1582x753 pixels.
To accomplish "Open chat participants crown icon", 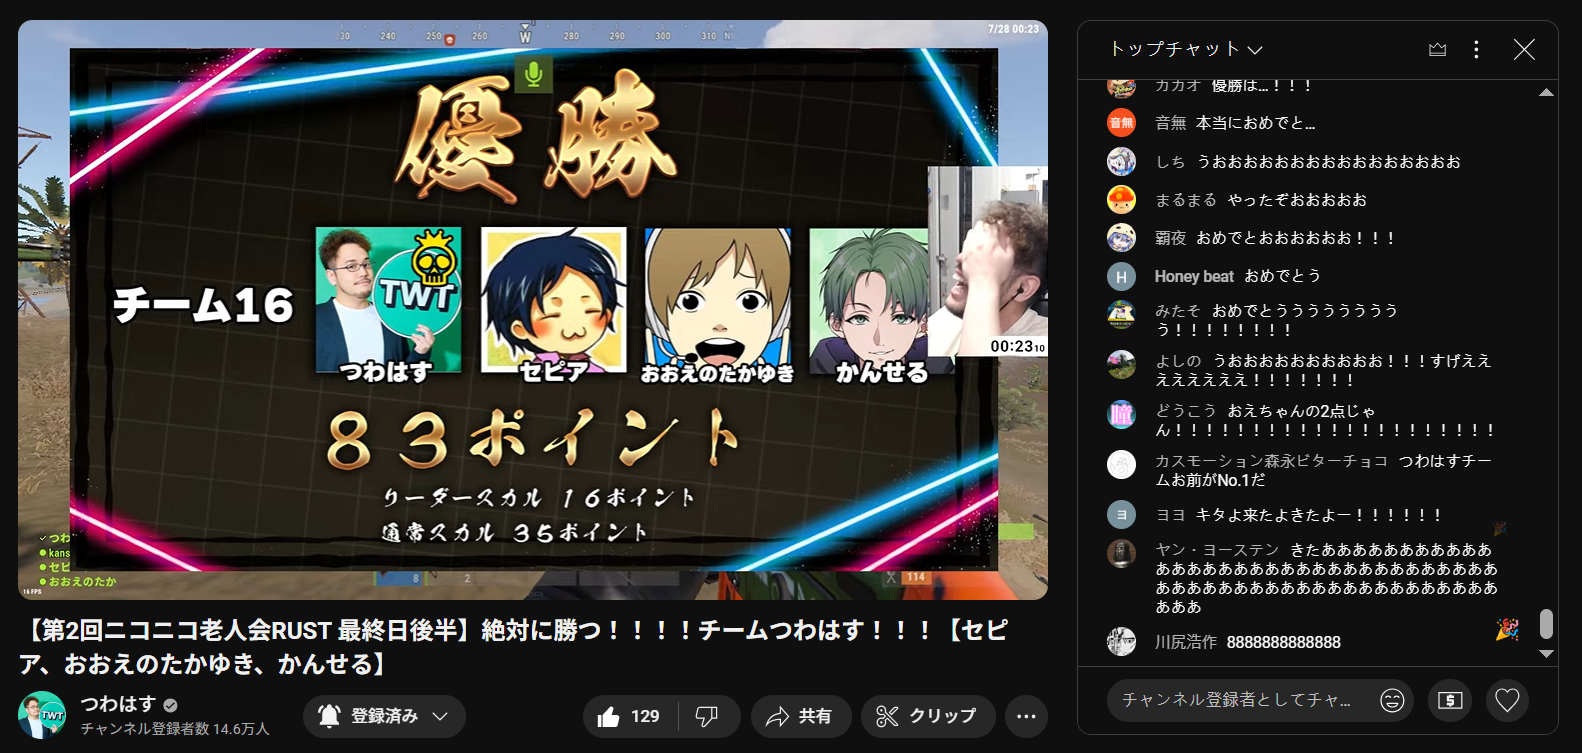I will click(x=1437, y=49).
